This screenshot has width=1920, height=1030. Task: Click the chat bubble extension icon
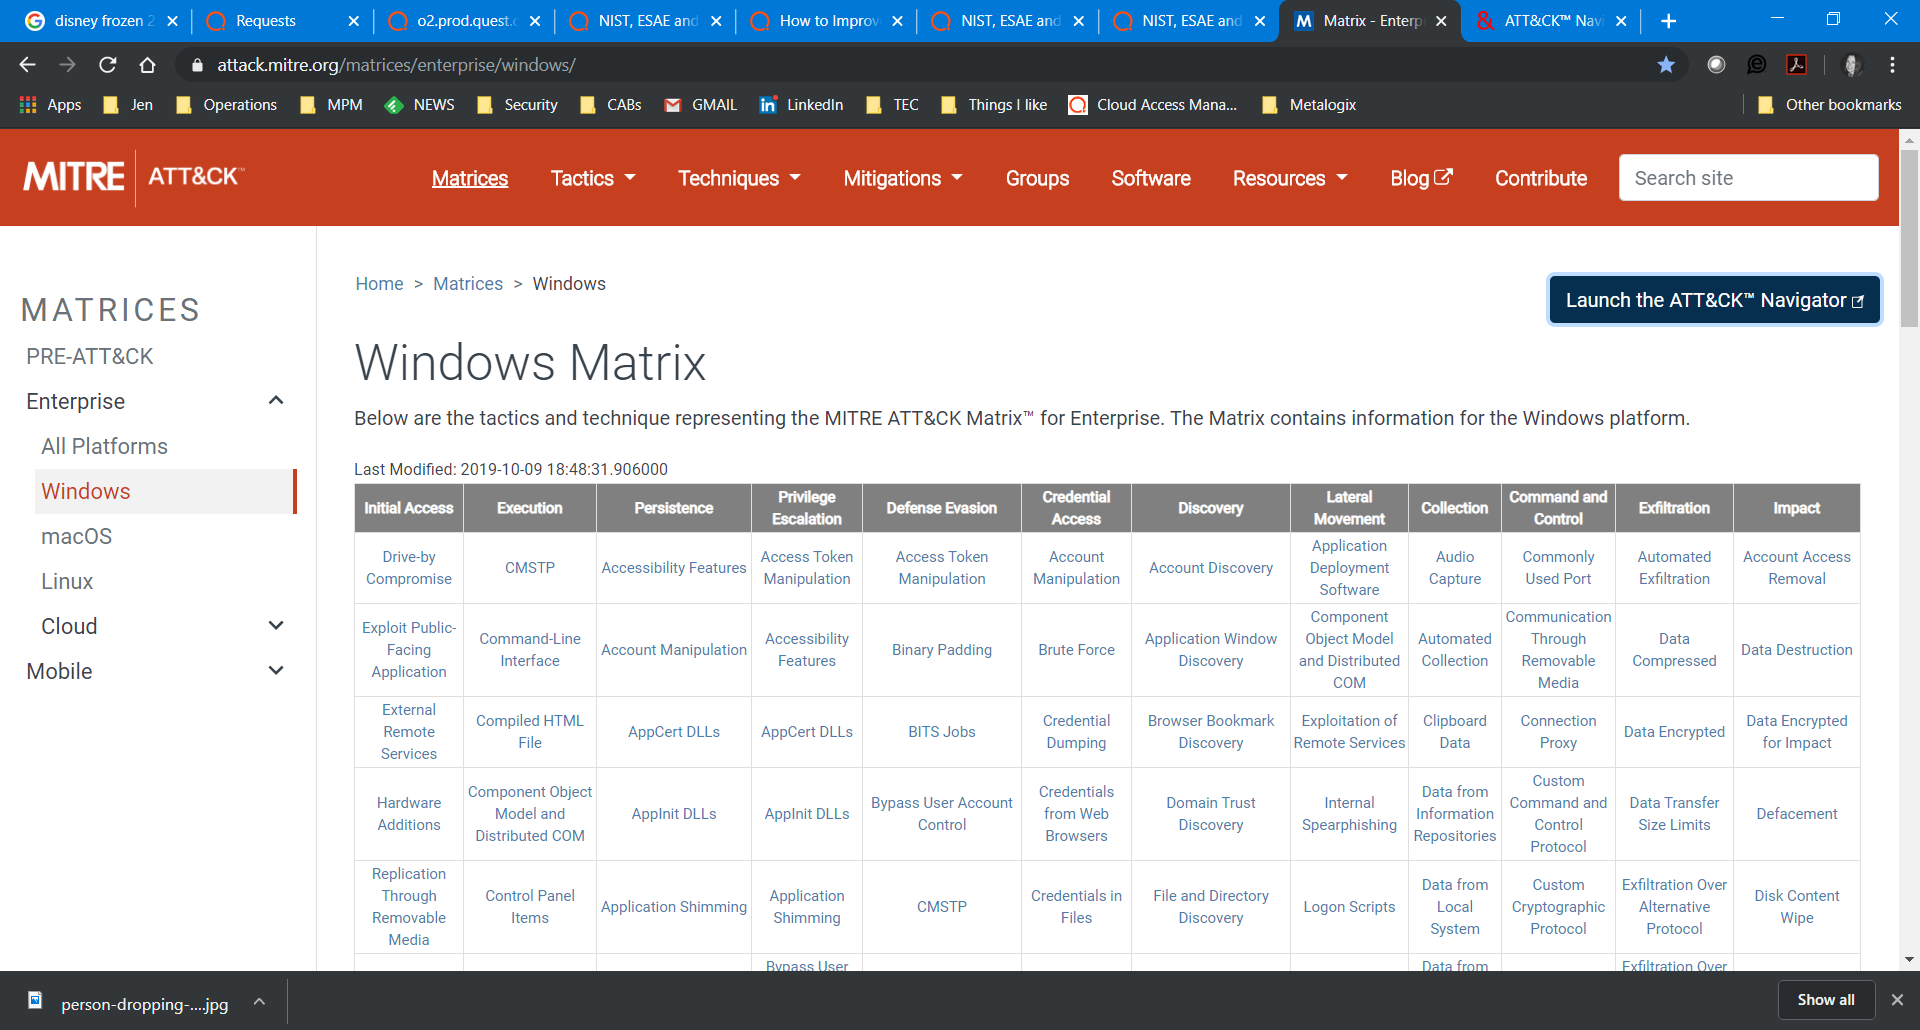tap(1757, 65)
